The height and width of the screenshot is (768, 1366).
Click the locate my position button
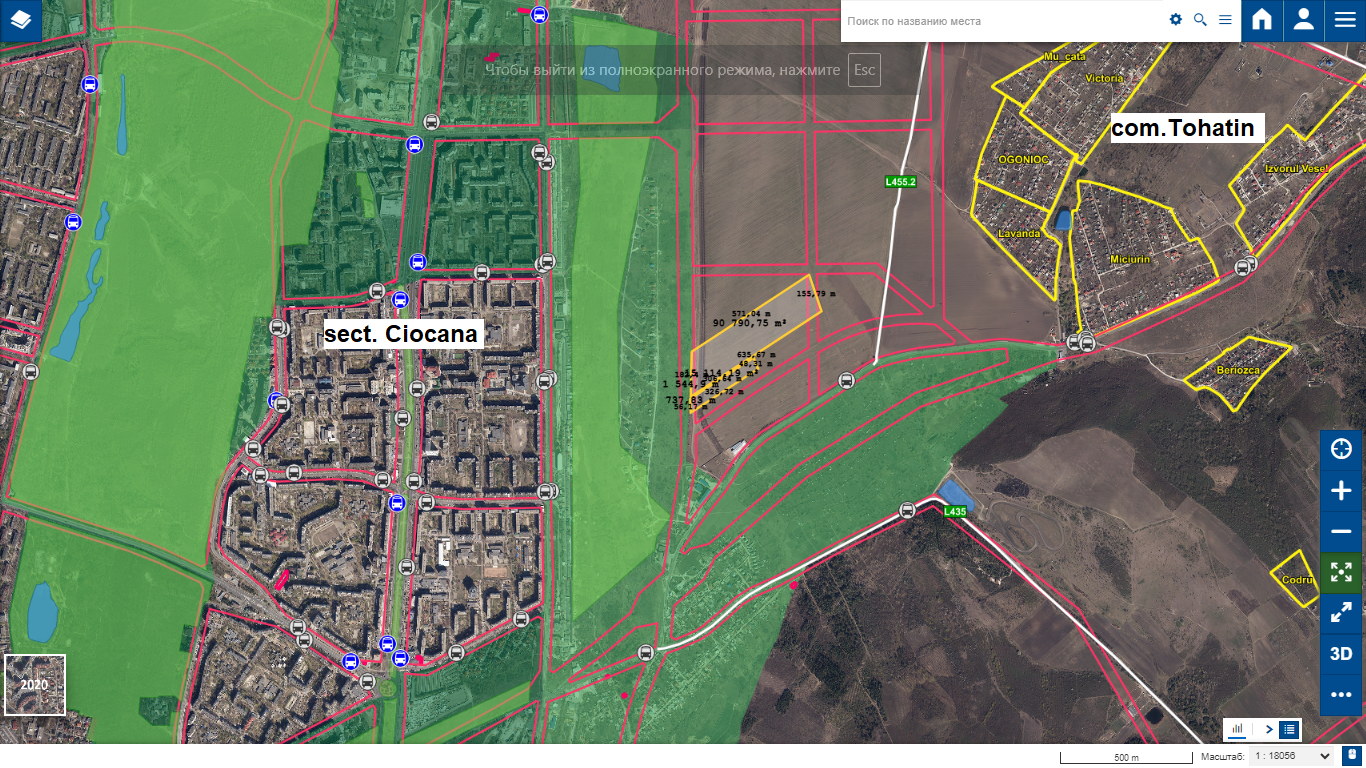(x=1341, y=449)
